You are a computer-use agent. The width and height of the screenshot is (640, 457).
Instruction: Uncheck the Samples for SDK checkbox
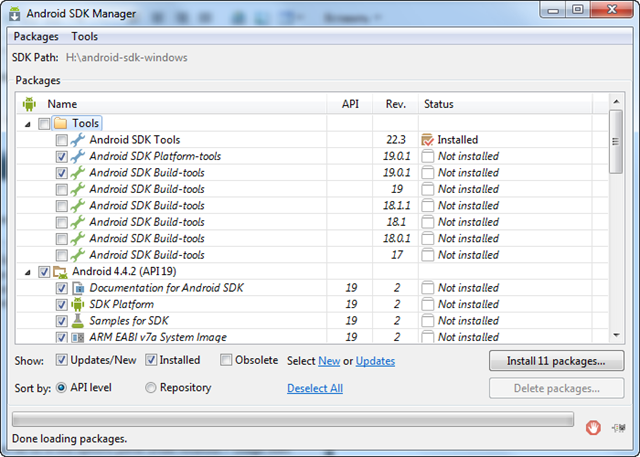coord(61,321)
